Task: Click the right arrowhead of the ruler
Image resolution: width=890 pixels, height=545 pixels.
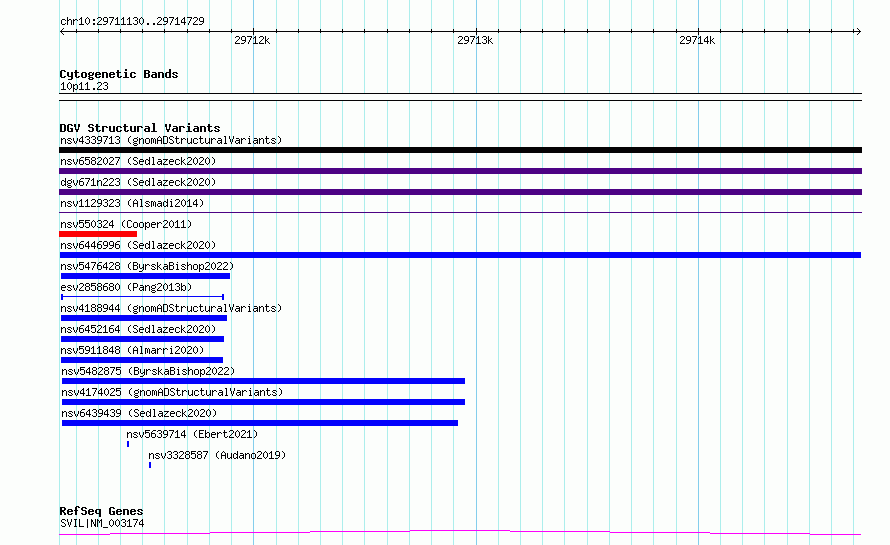Action: coord(858,31)
